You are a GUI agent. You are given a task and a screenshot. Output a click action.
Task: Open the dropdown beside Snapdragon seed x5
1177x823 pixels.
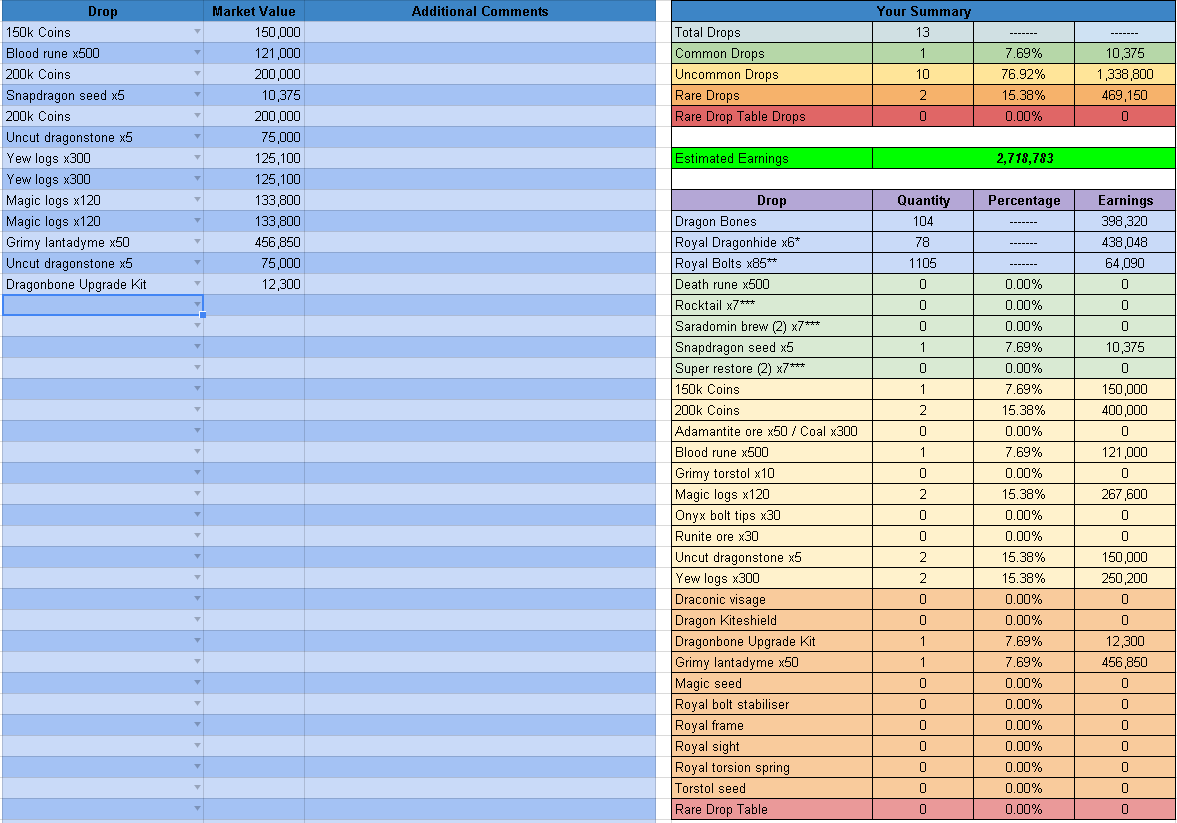[x=197, y=95]
